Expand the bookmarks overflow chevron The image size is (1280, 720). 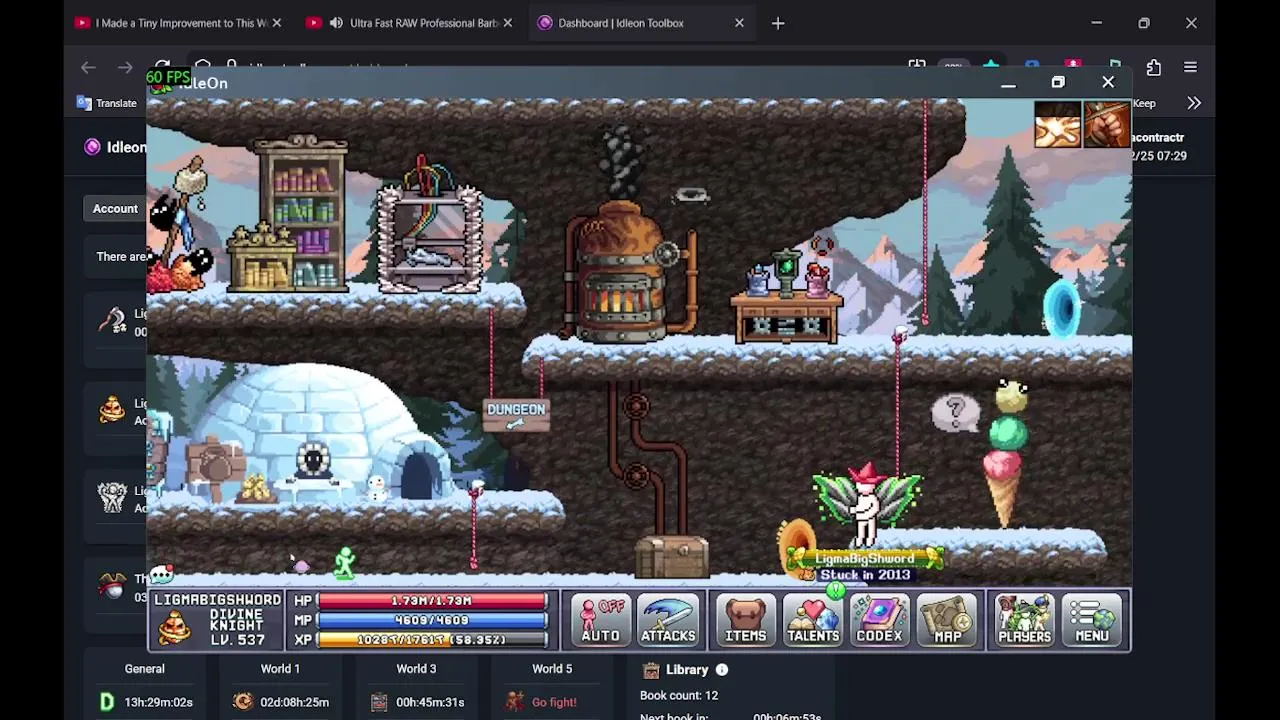click(x=1194, y=103)
